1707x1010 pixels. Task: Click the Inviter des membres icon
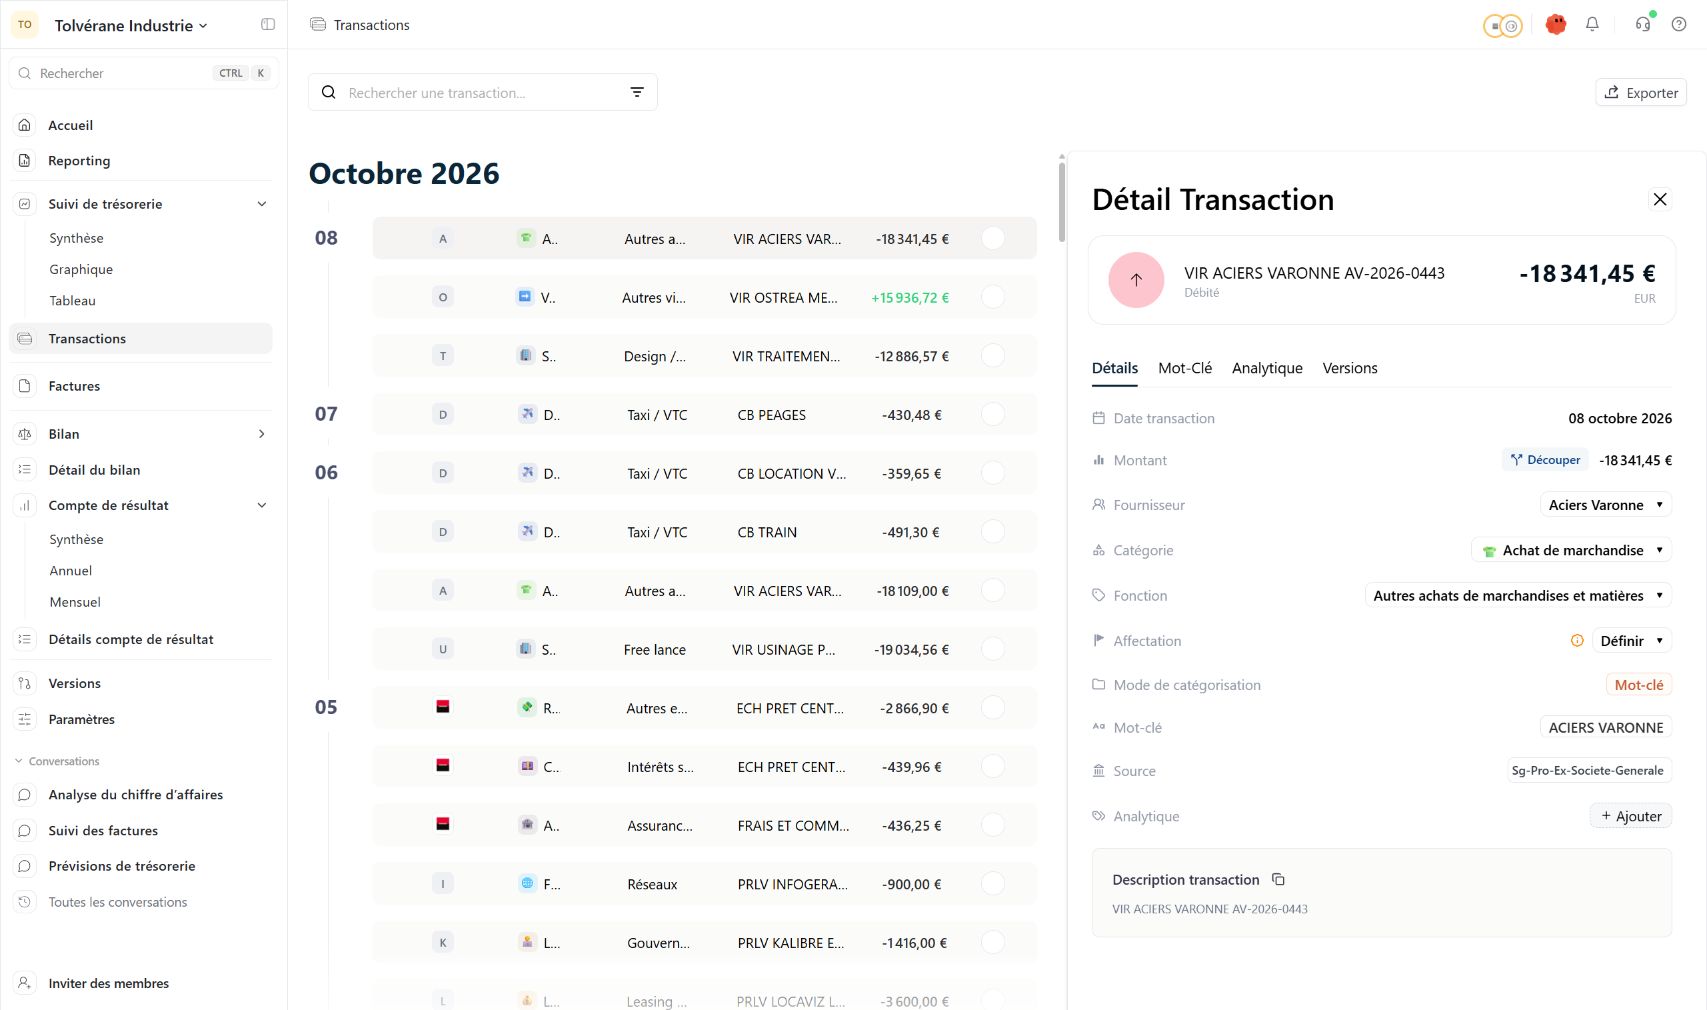point(25,983)
